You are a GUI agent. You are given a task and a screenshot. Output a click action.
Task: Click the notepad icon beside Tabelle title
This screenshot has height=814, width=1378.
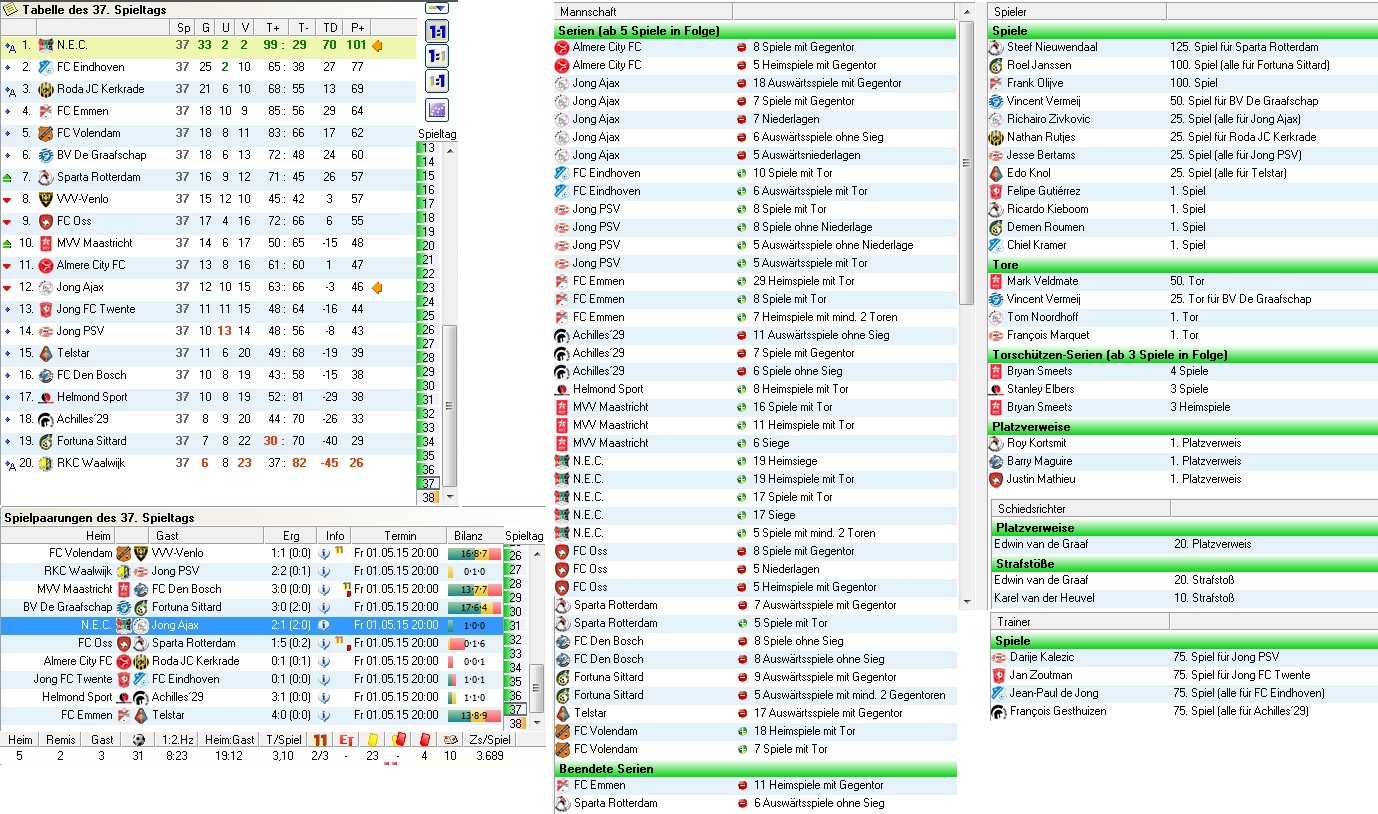11,9
